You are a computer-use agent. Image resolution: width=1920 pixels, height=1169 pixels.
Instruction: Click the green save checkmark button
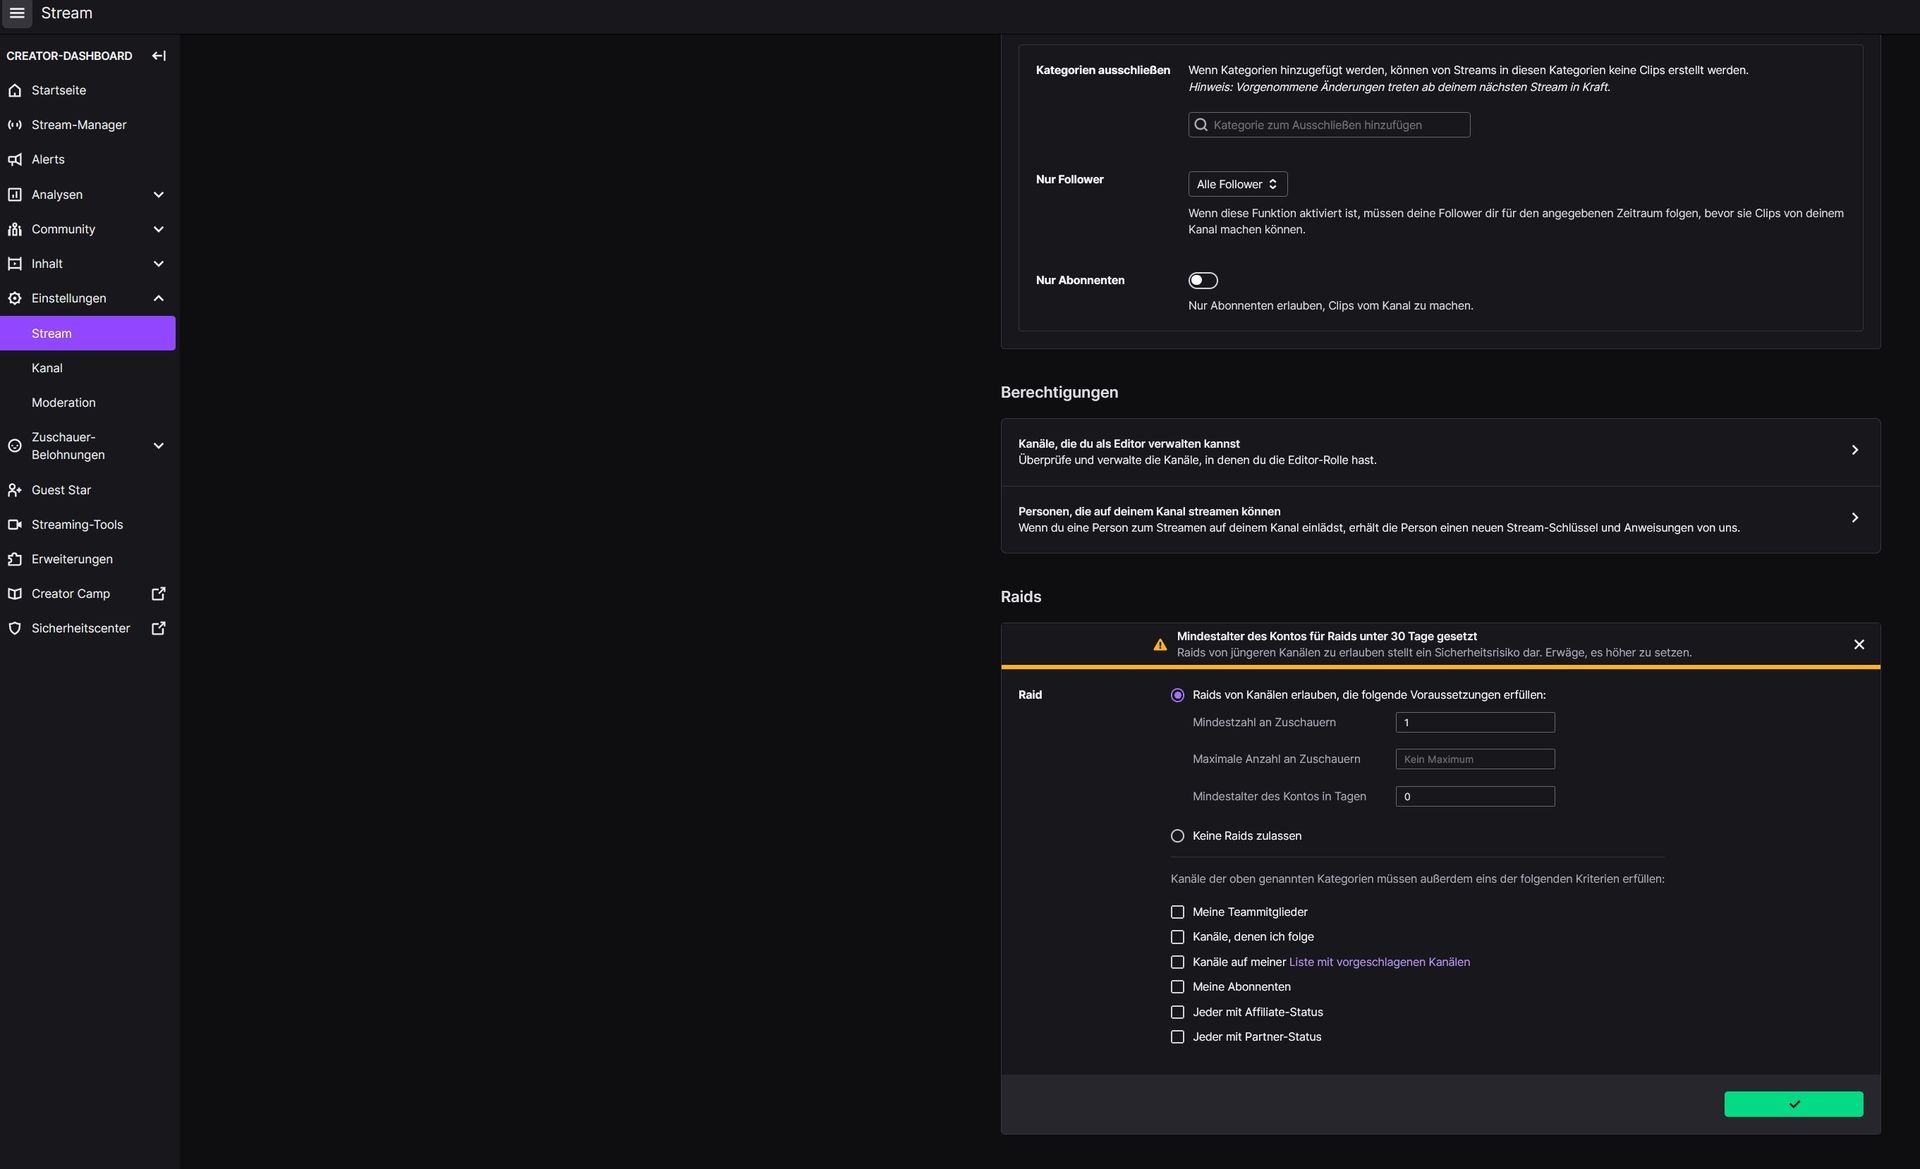coord(1793,1104)
